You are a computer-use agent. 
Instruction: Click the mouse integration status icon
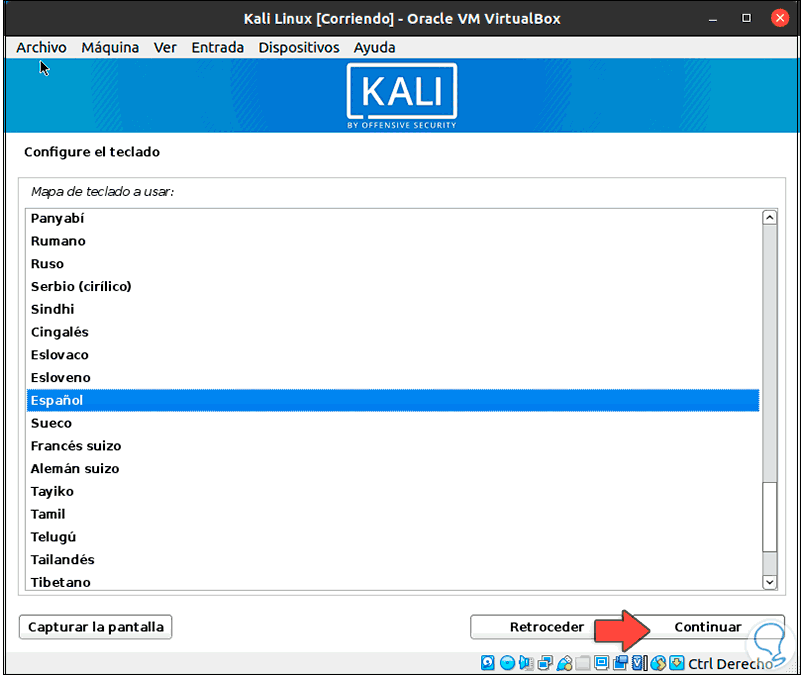tap(658, 663)
